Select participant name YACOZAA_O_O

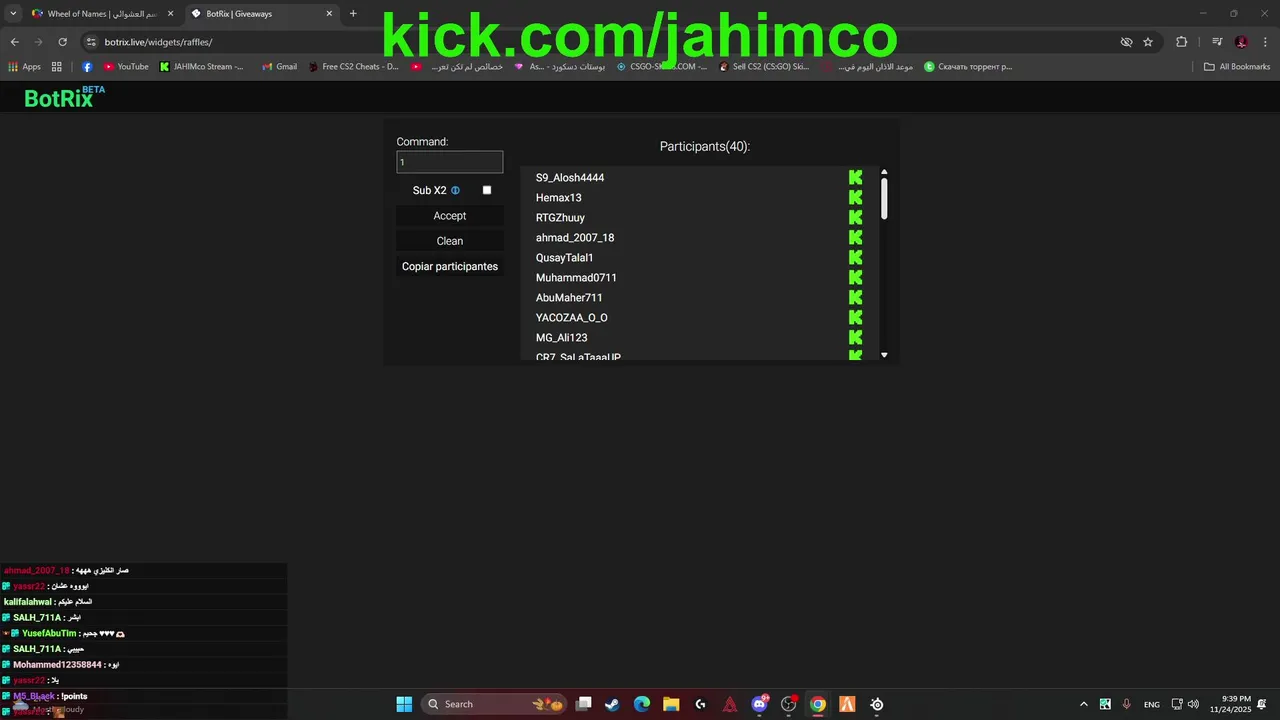[572, 317]
